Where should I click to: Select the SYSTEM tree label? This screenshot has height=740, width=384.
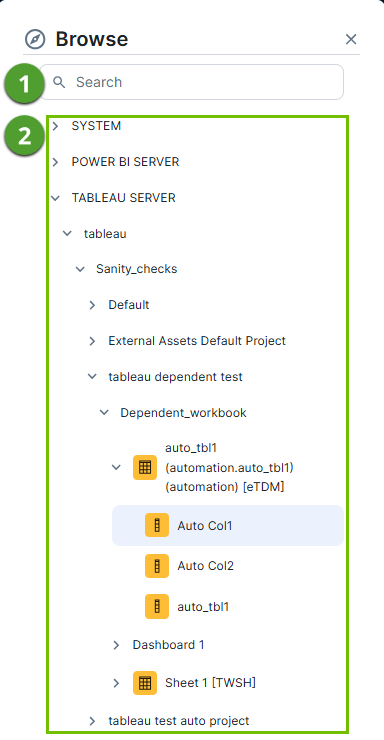click(x=96, y=126)
